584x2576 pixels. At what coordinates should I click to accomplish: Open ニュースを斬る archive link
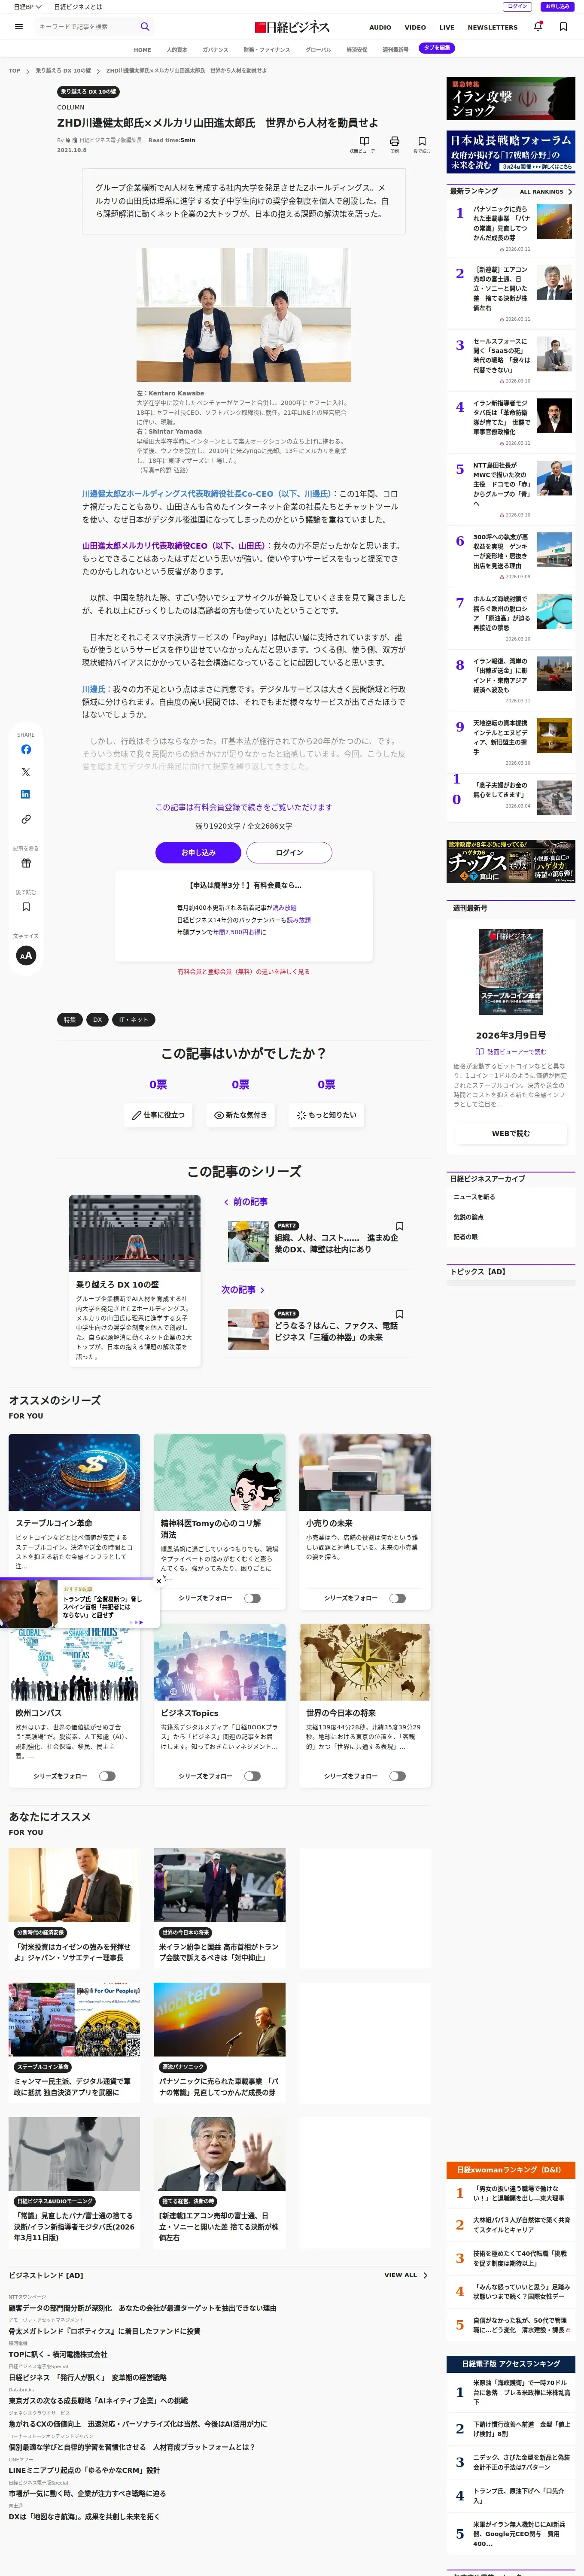pos(474,1196)
